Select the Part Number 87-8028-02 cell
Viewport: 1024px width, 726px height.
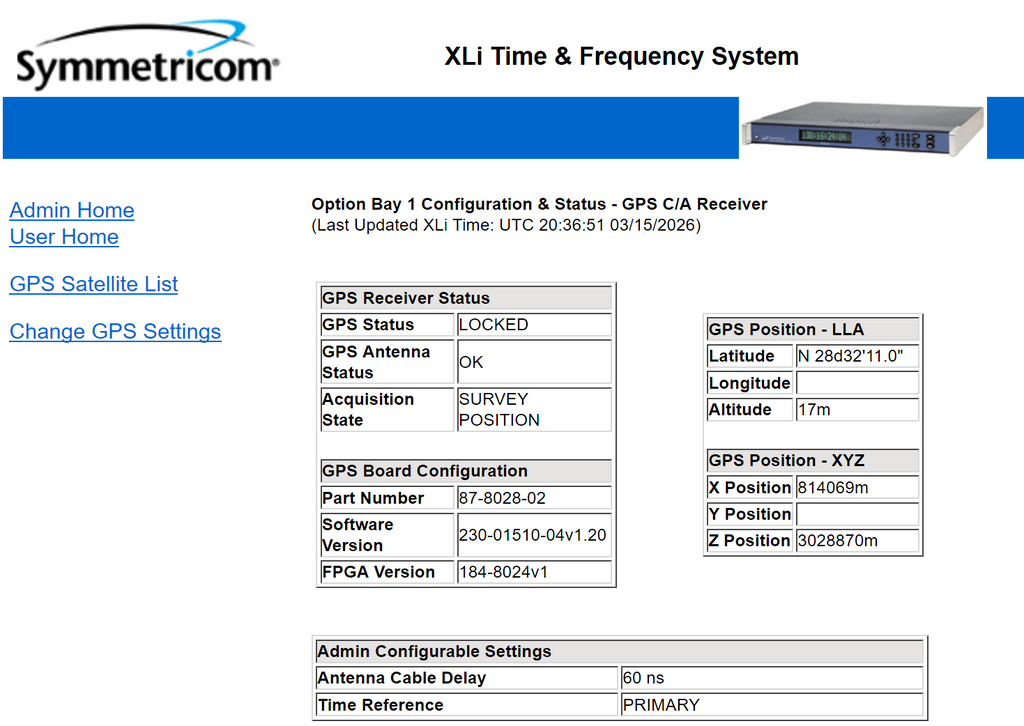pyautogui.click(x=533, y=498)
